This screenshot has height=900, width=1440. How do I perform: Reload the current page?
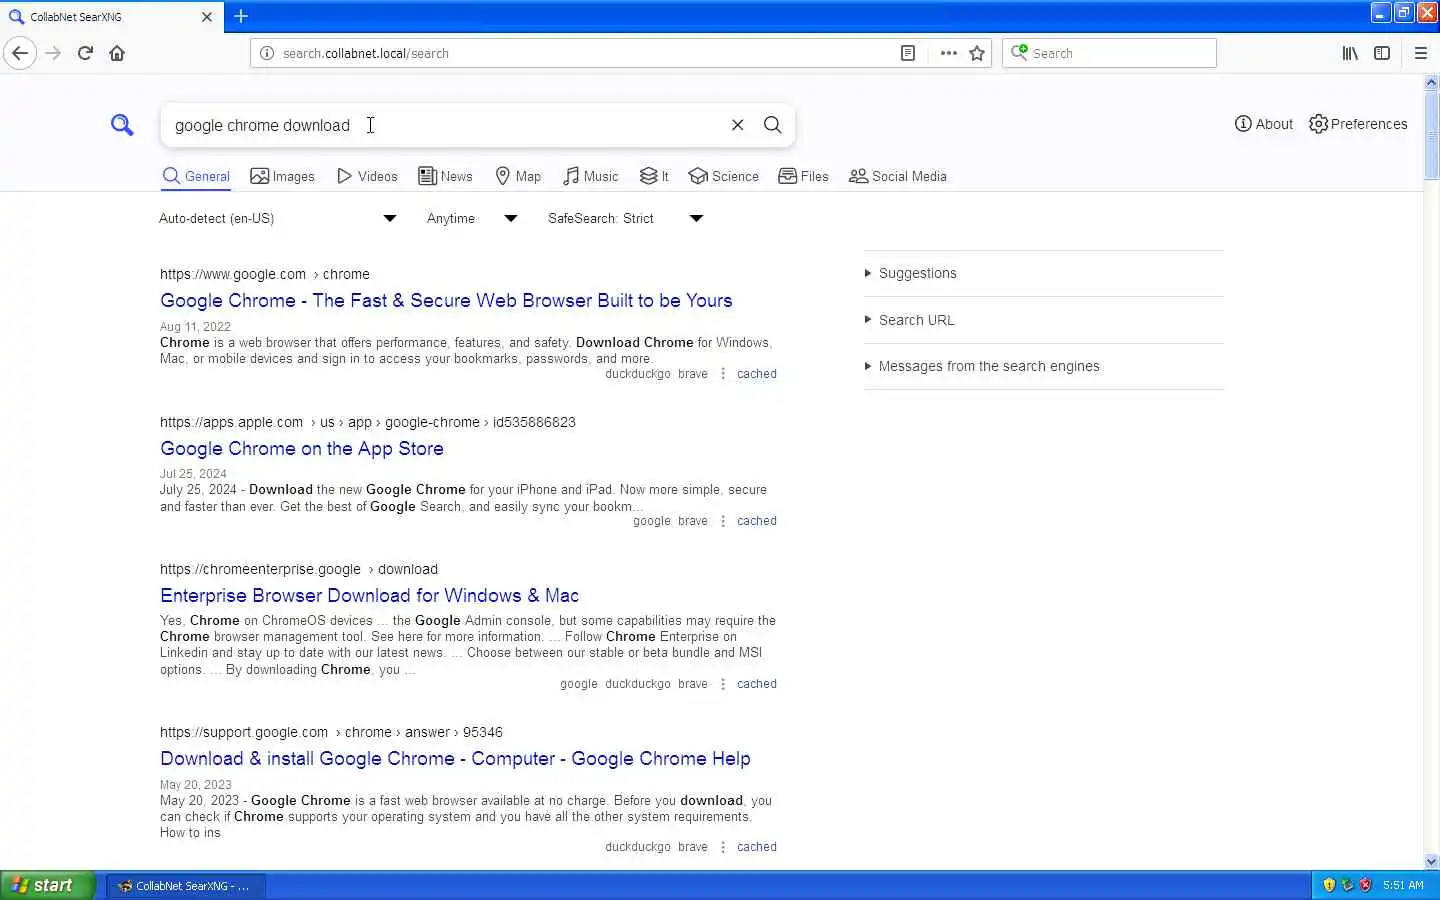85,53
